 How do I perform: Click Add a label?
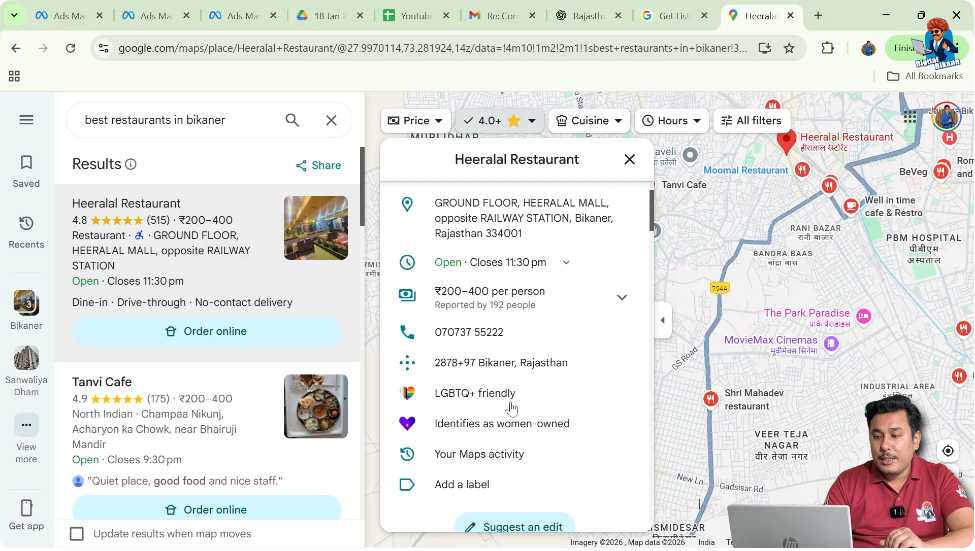point(461,484)
